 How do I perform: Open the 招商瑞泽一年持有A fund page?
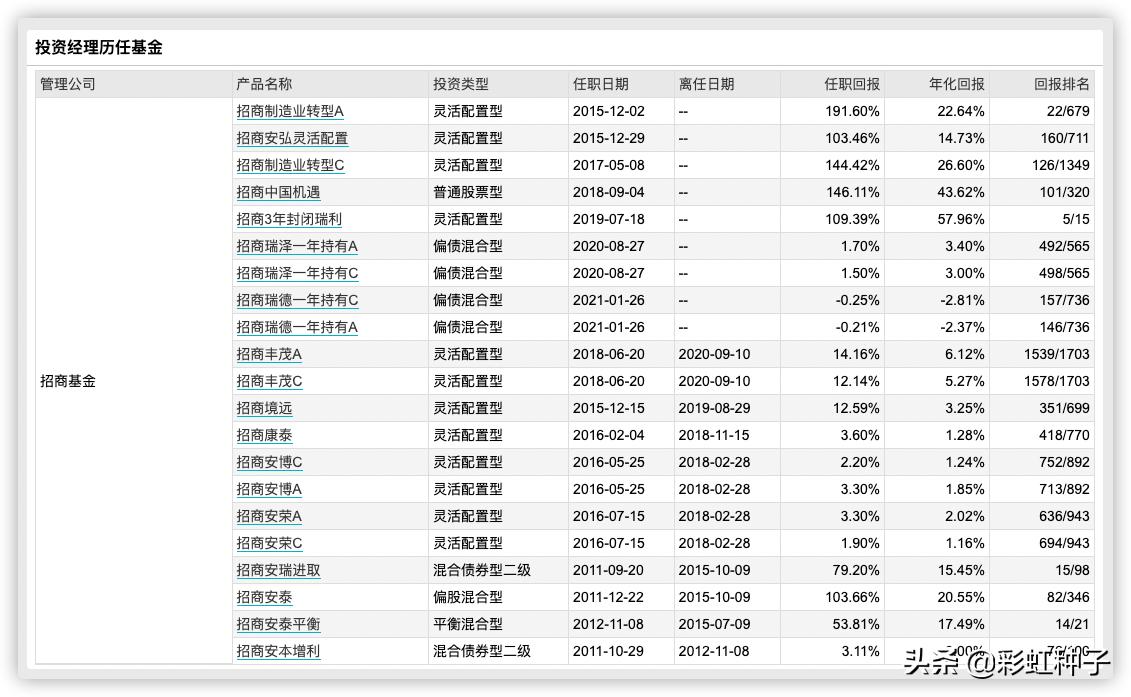coord(296,246)
